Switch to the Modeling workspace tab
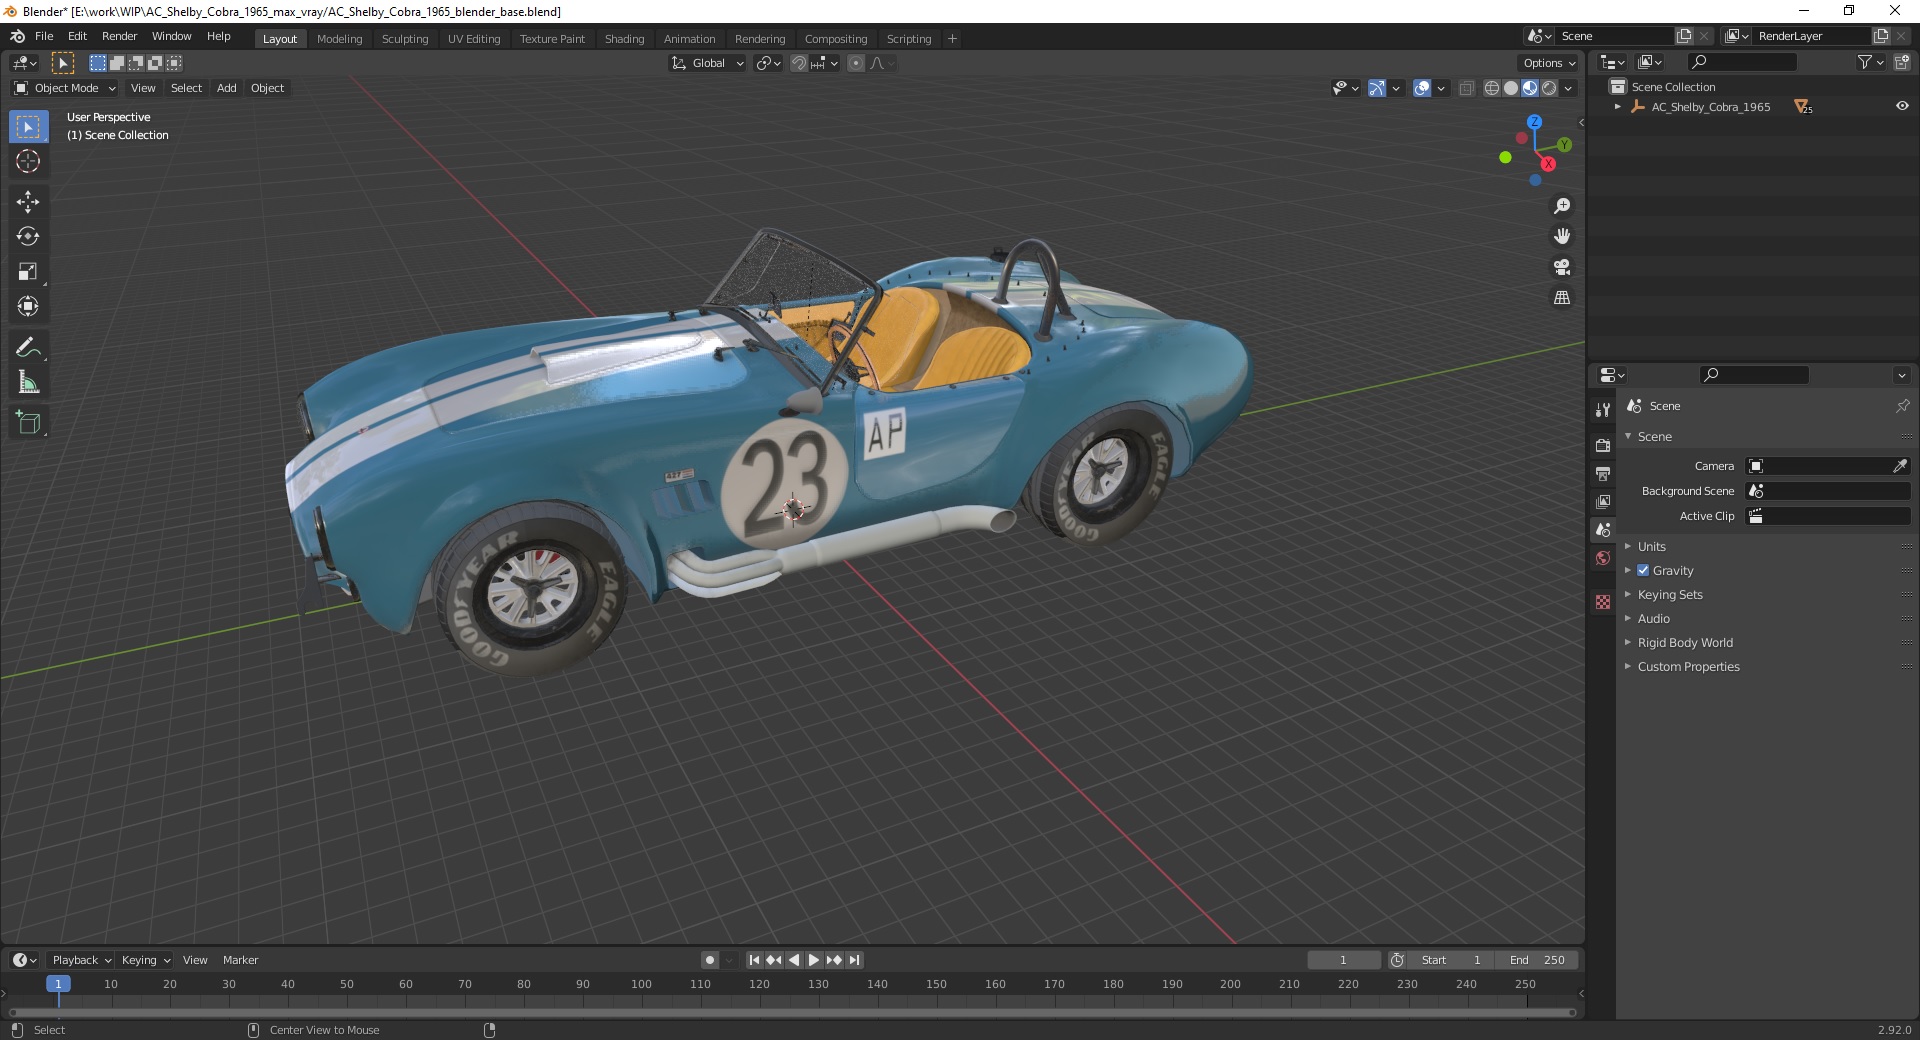 (339, 39)
